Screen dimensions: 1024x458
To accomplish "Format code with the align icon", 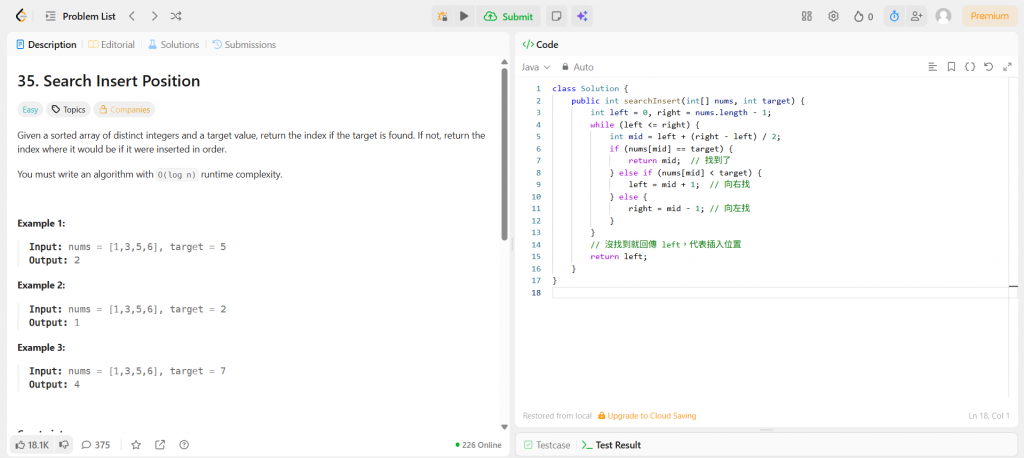I will point(933,67).
